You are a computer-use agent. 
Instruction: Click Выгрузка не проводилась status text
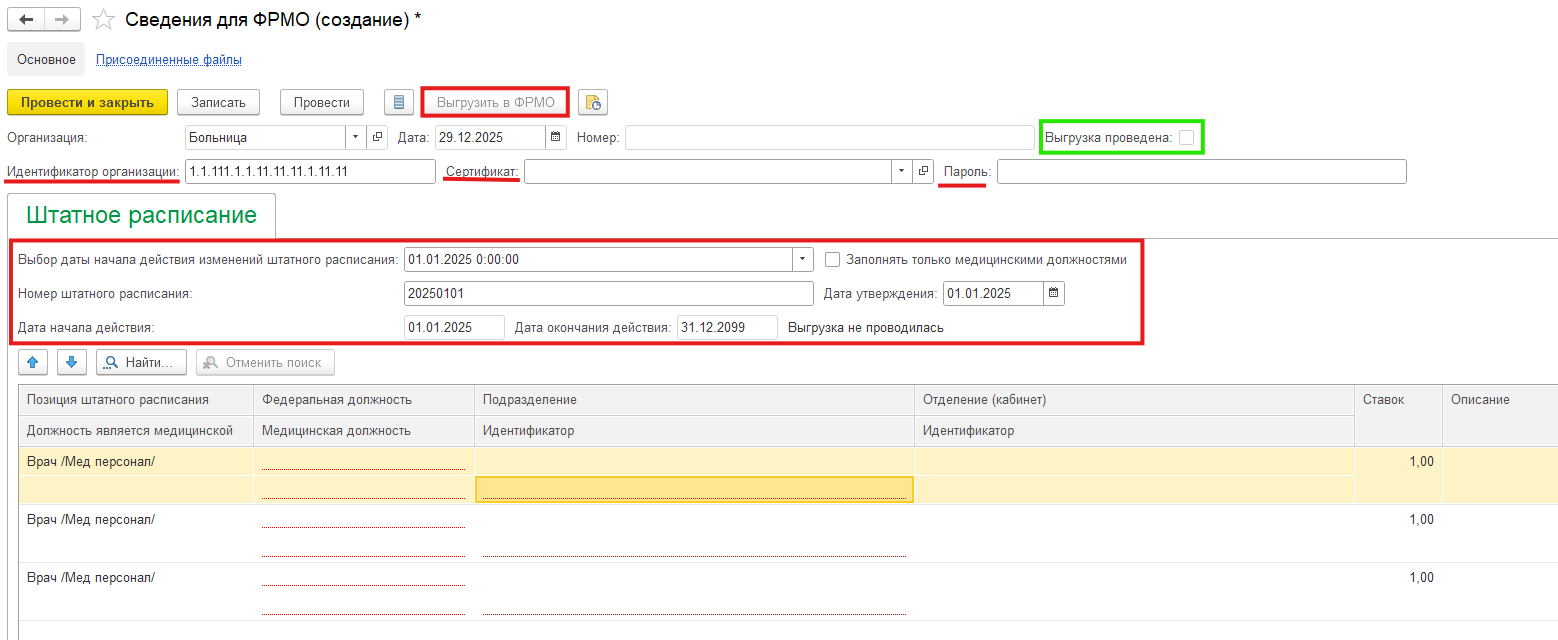coord(866,327)
